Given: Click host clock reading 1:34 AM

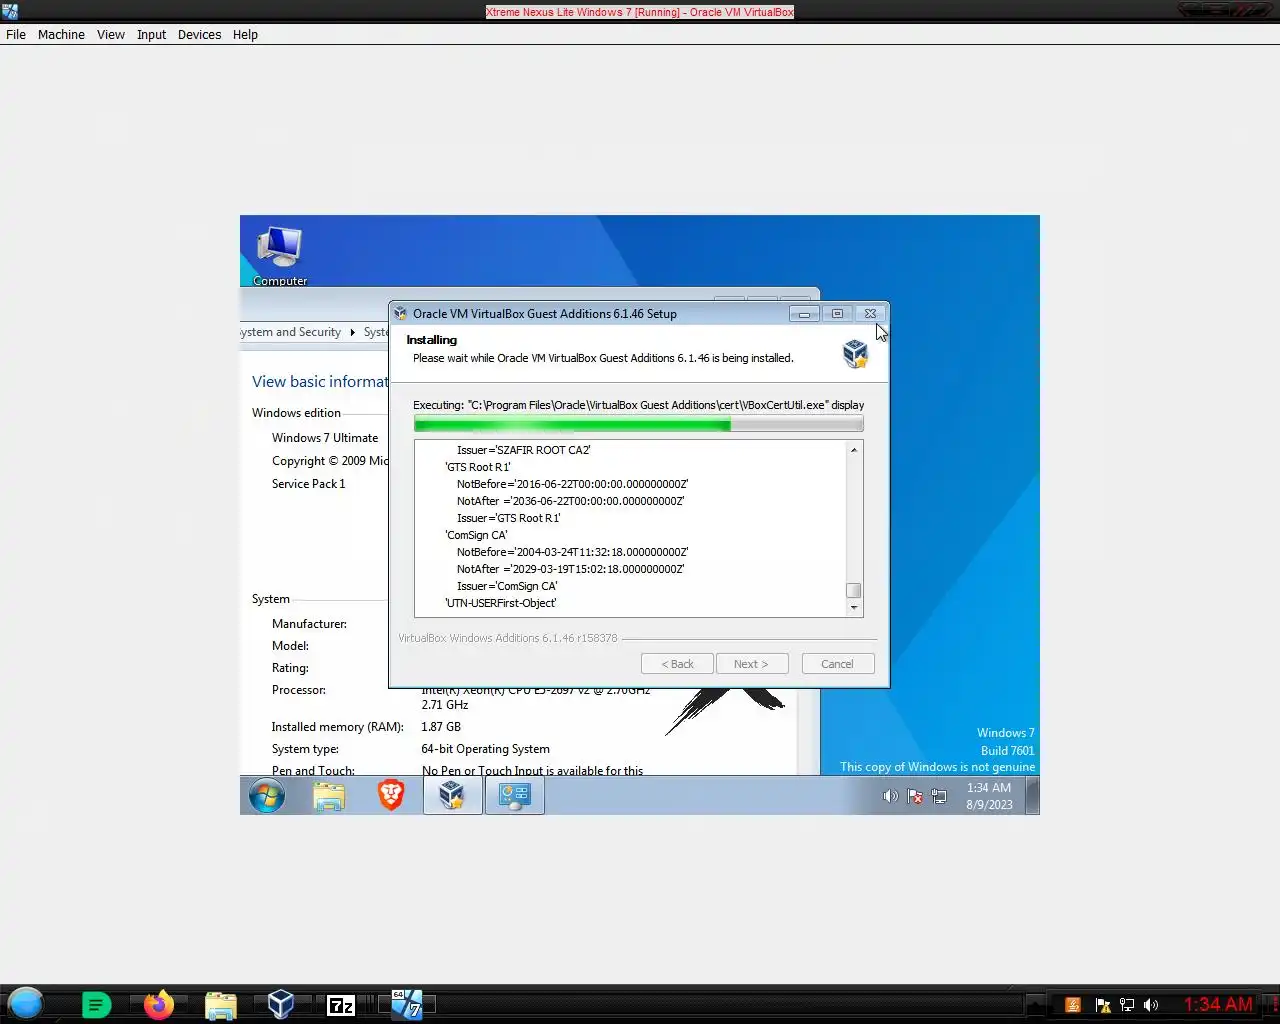Looking at the screenshot, I should (1218, 1004).
